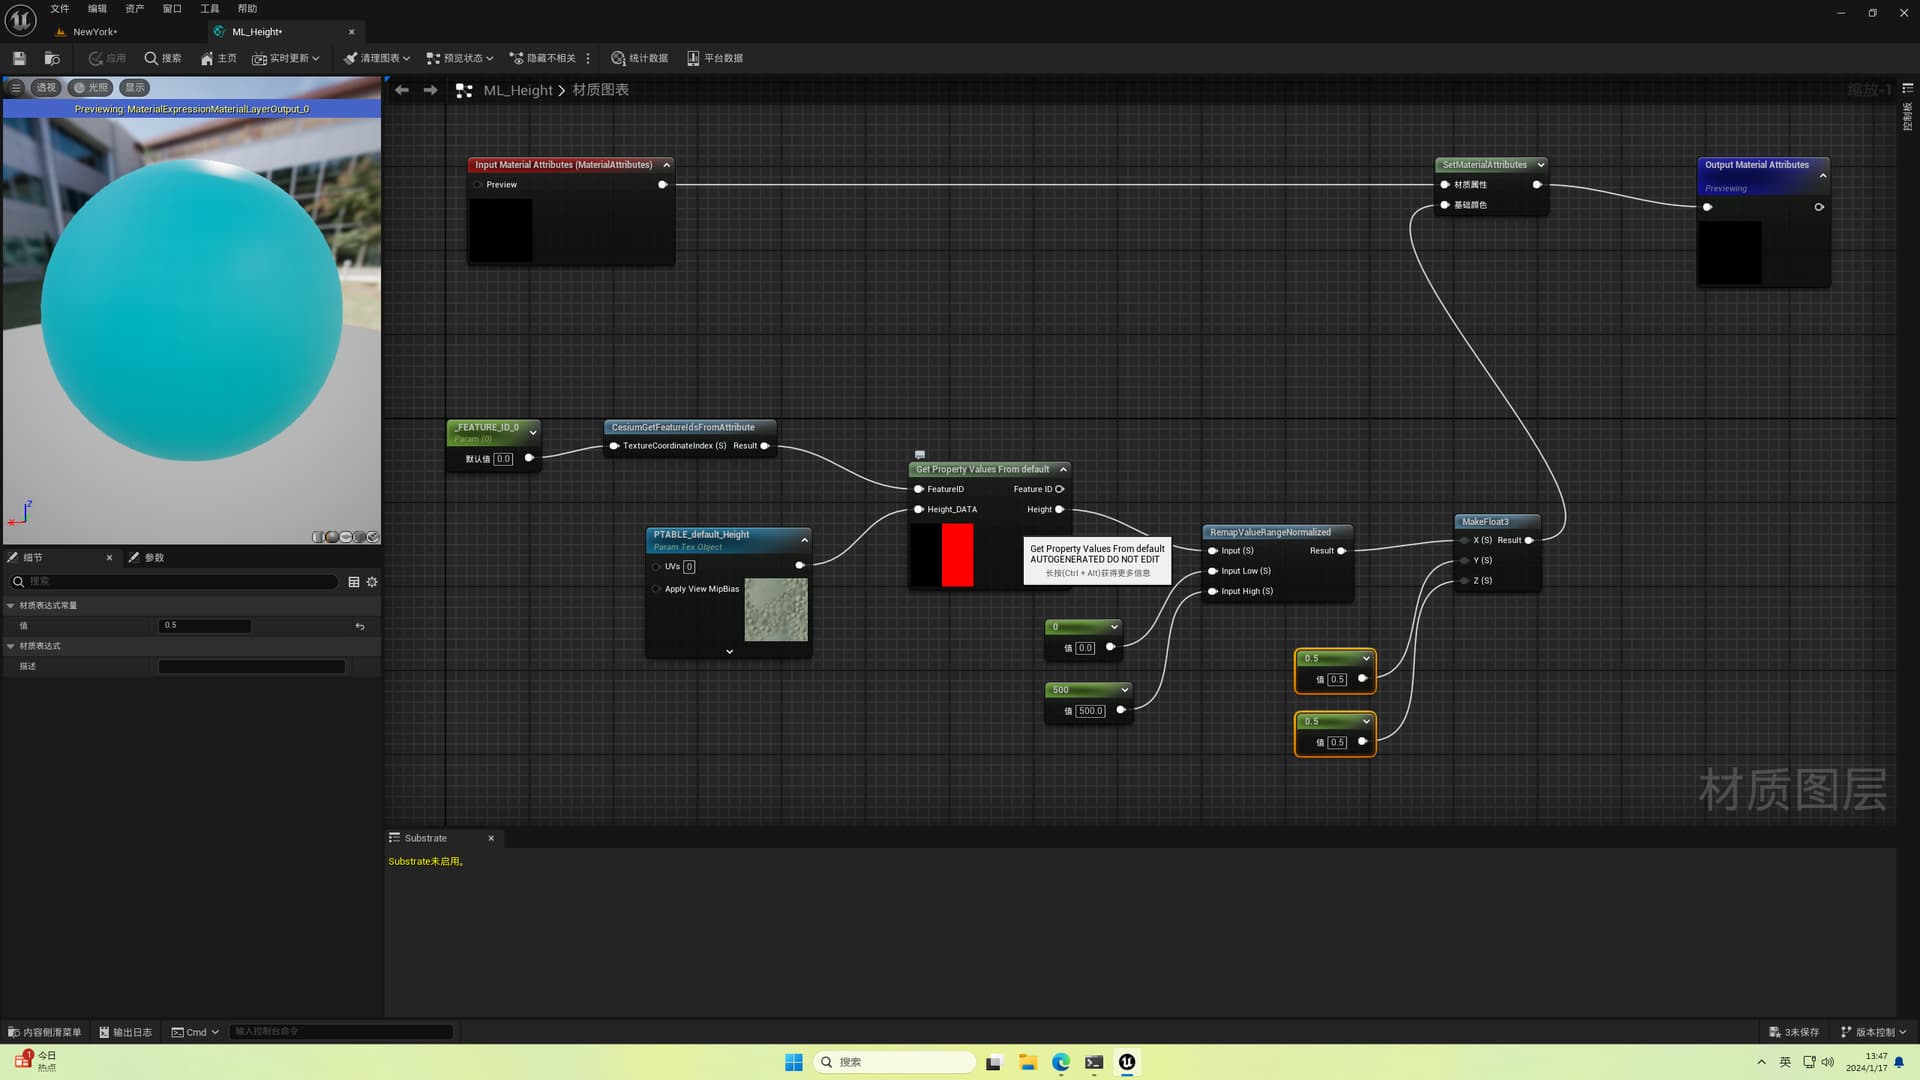Open 统计数据 stats panel
1920x1080 pixels.
point(639,58)
